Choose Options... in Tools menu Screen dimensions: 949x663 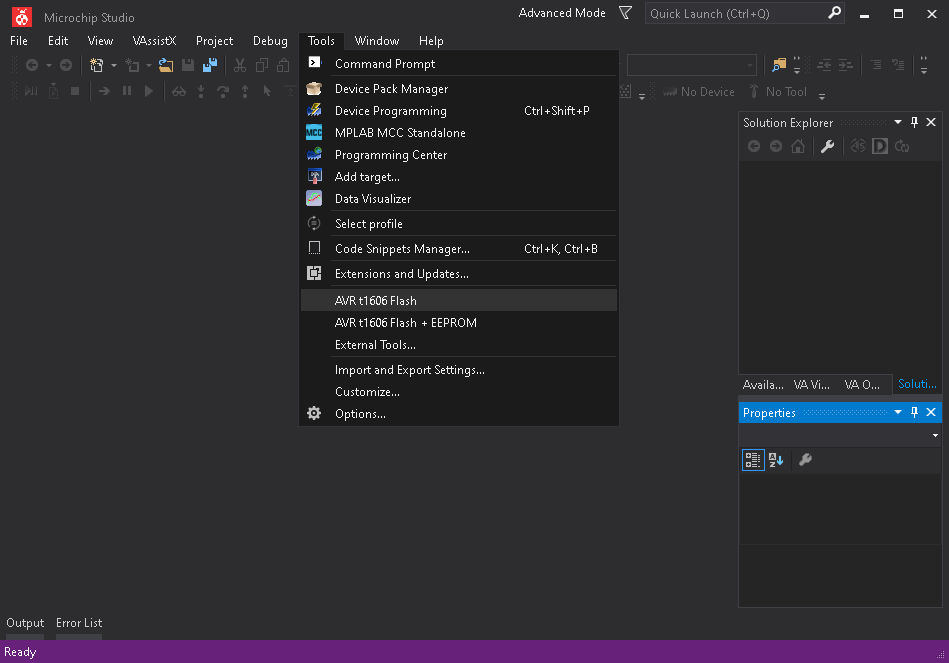[459, 414]
